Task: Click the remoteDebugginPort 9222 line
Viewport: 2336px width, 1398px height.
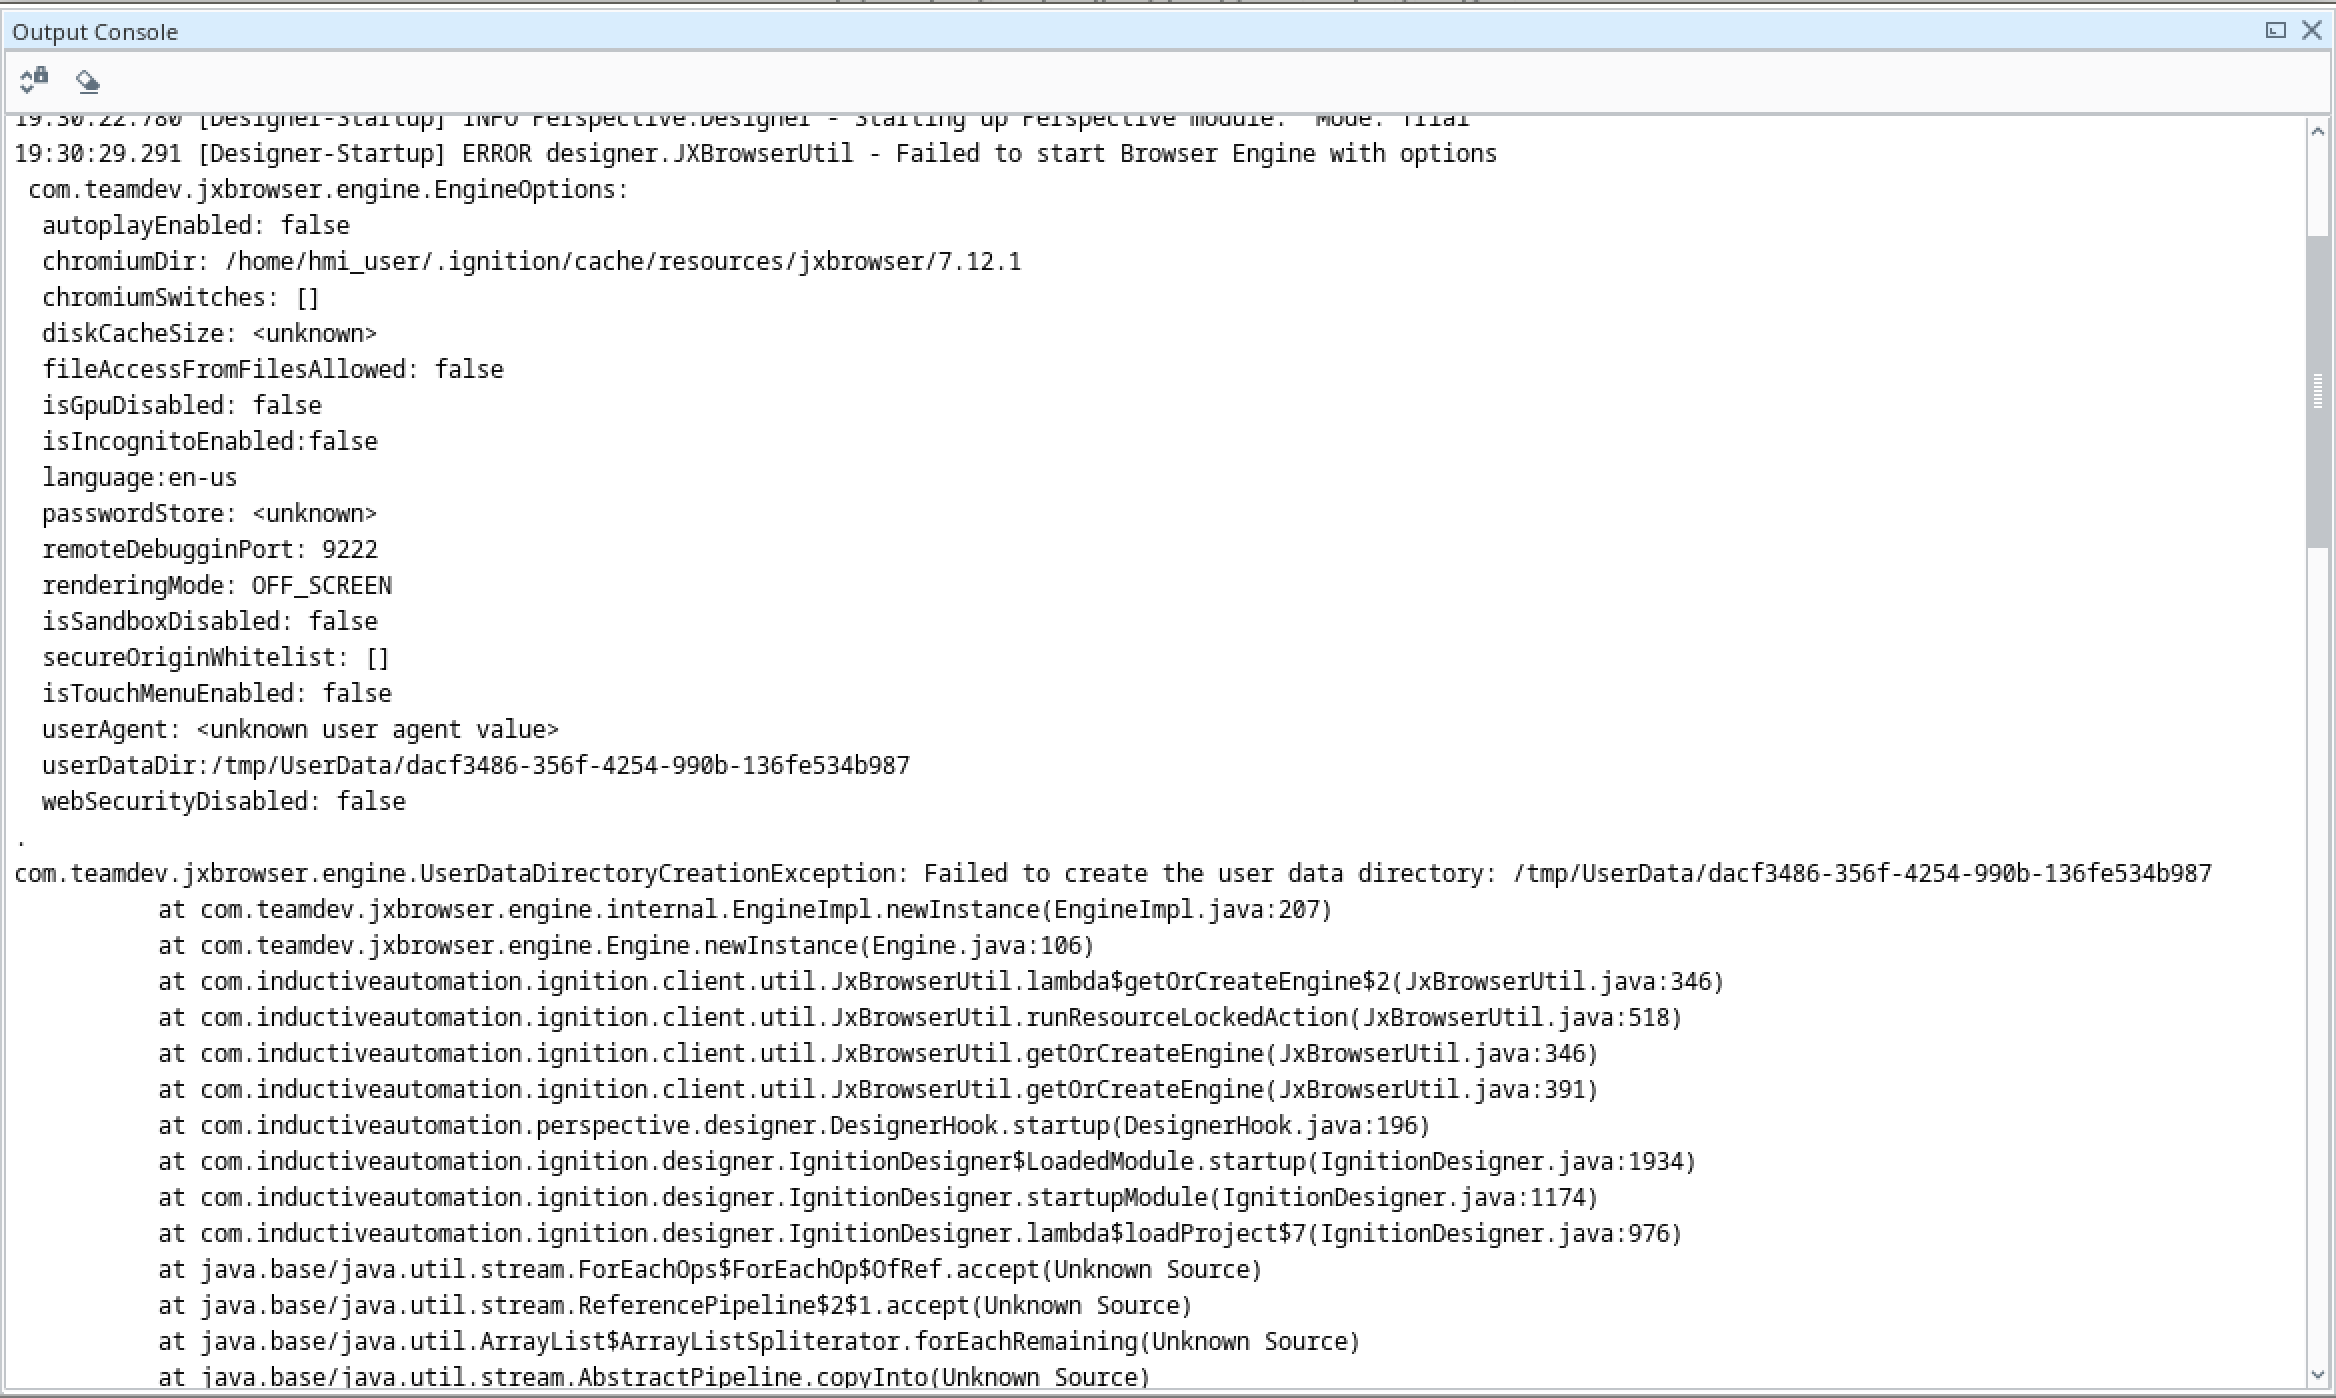Action: point(210,550)
